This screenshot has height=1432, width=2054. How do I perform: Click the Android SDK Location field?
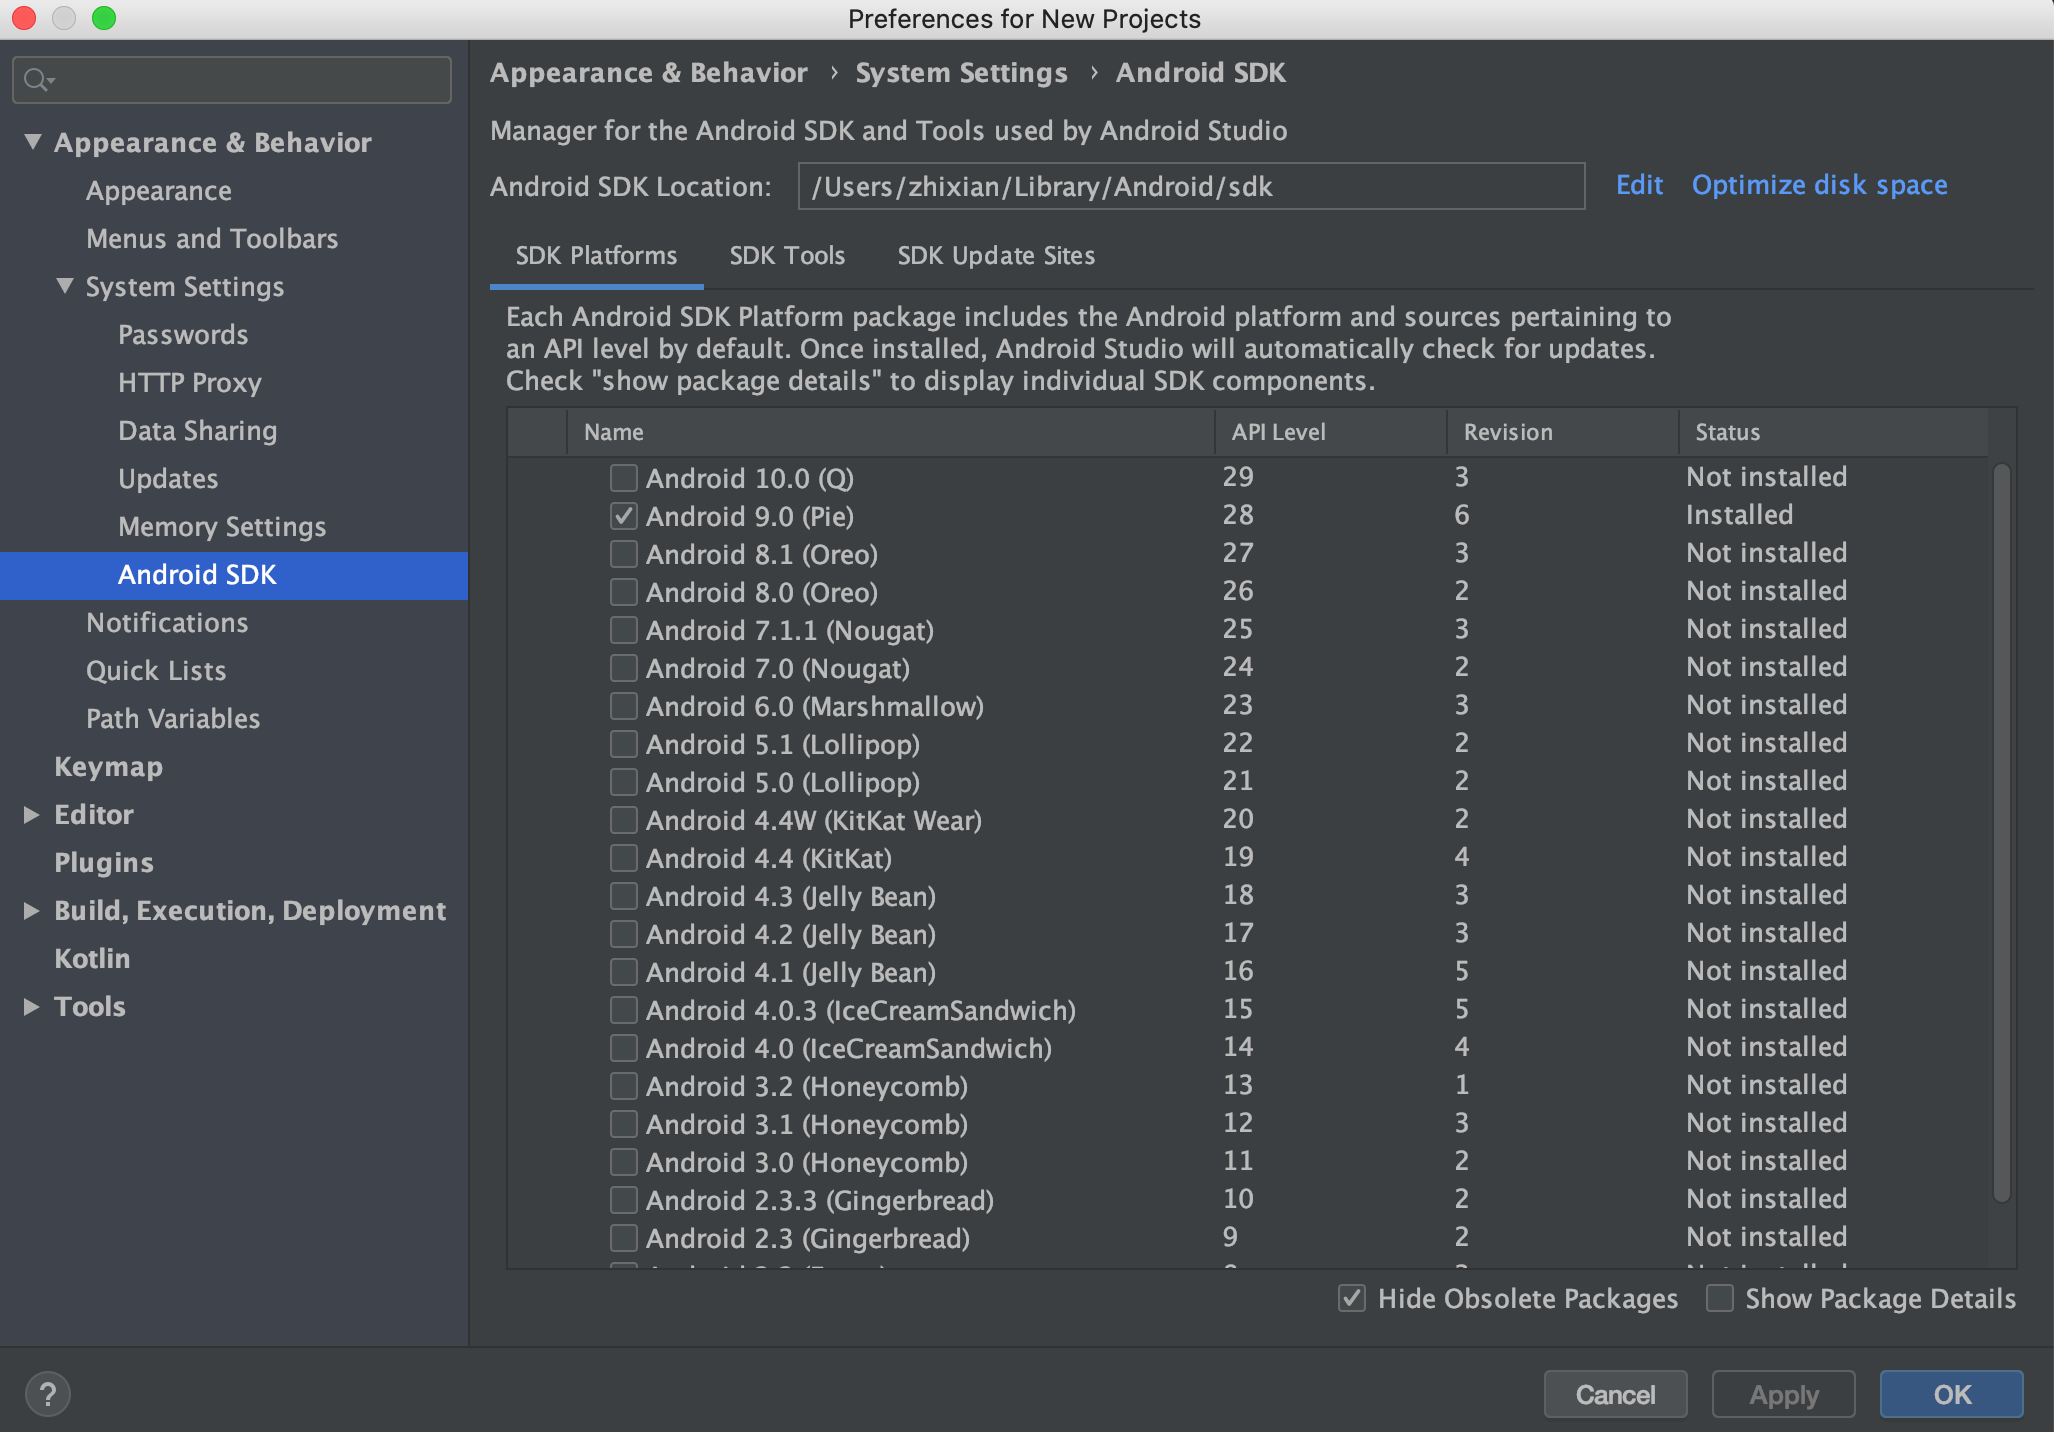point(1190,187)
